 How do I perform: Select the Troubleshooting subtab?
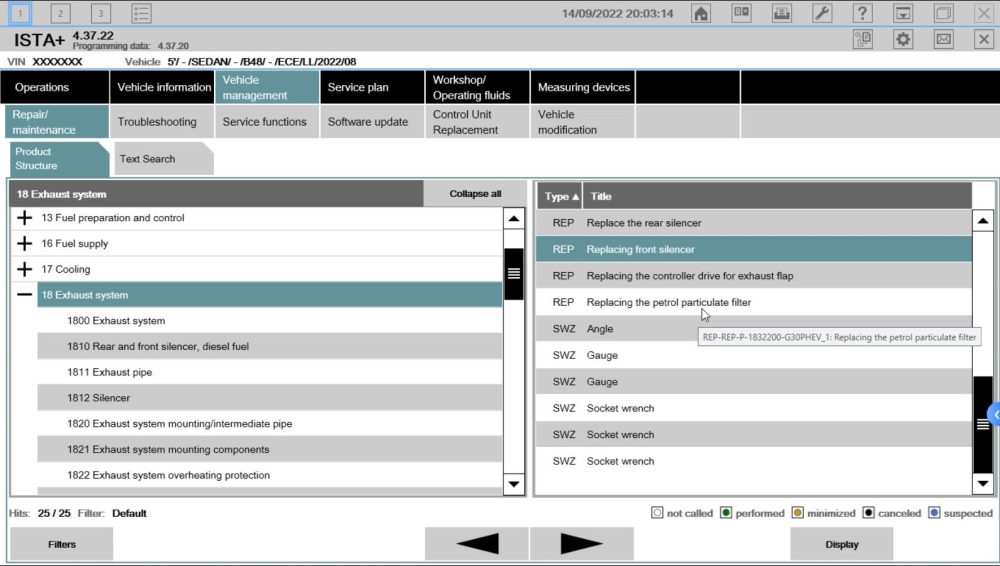click(163, 122)
